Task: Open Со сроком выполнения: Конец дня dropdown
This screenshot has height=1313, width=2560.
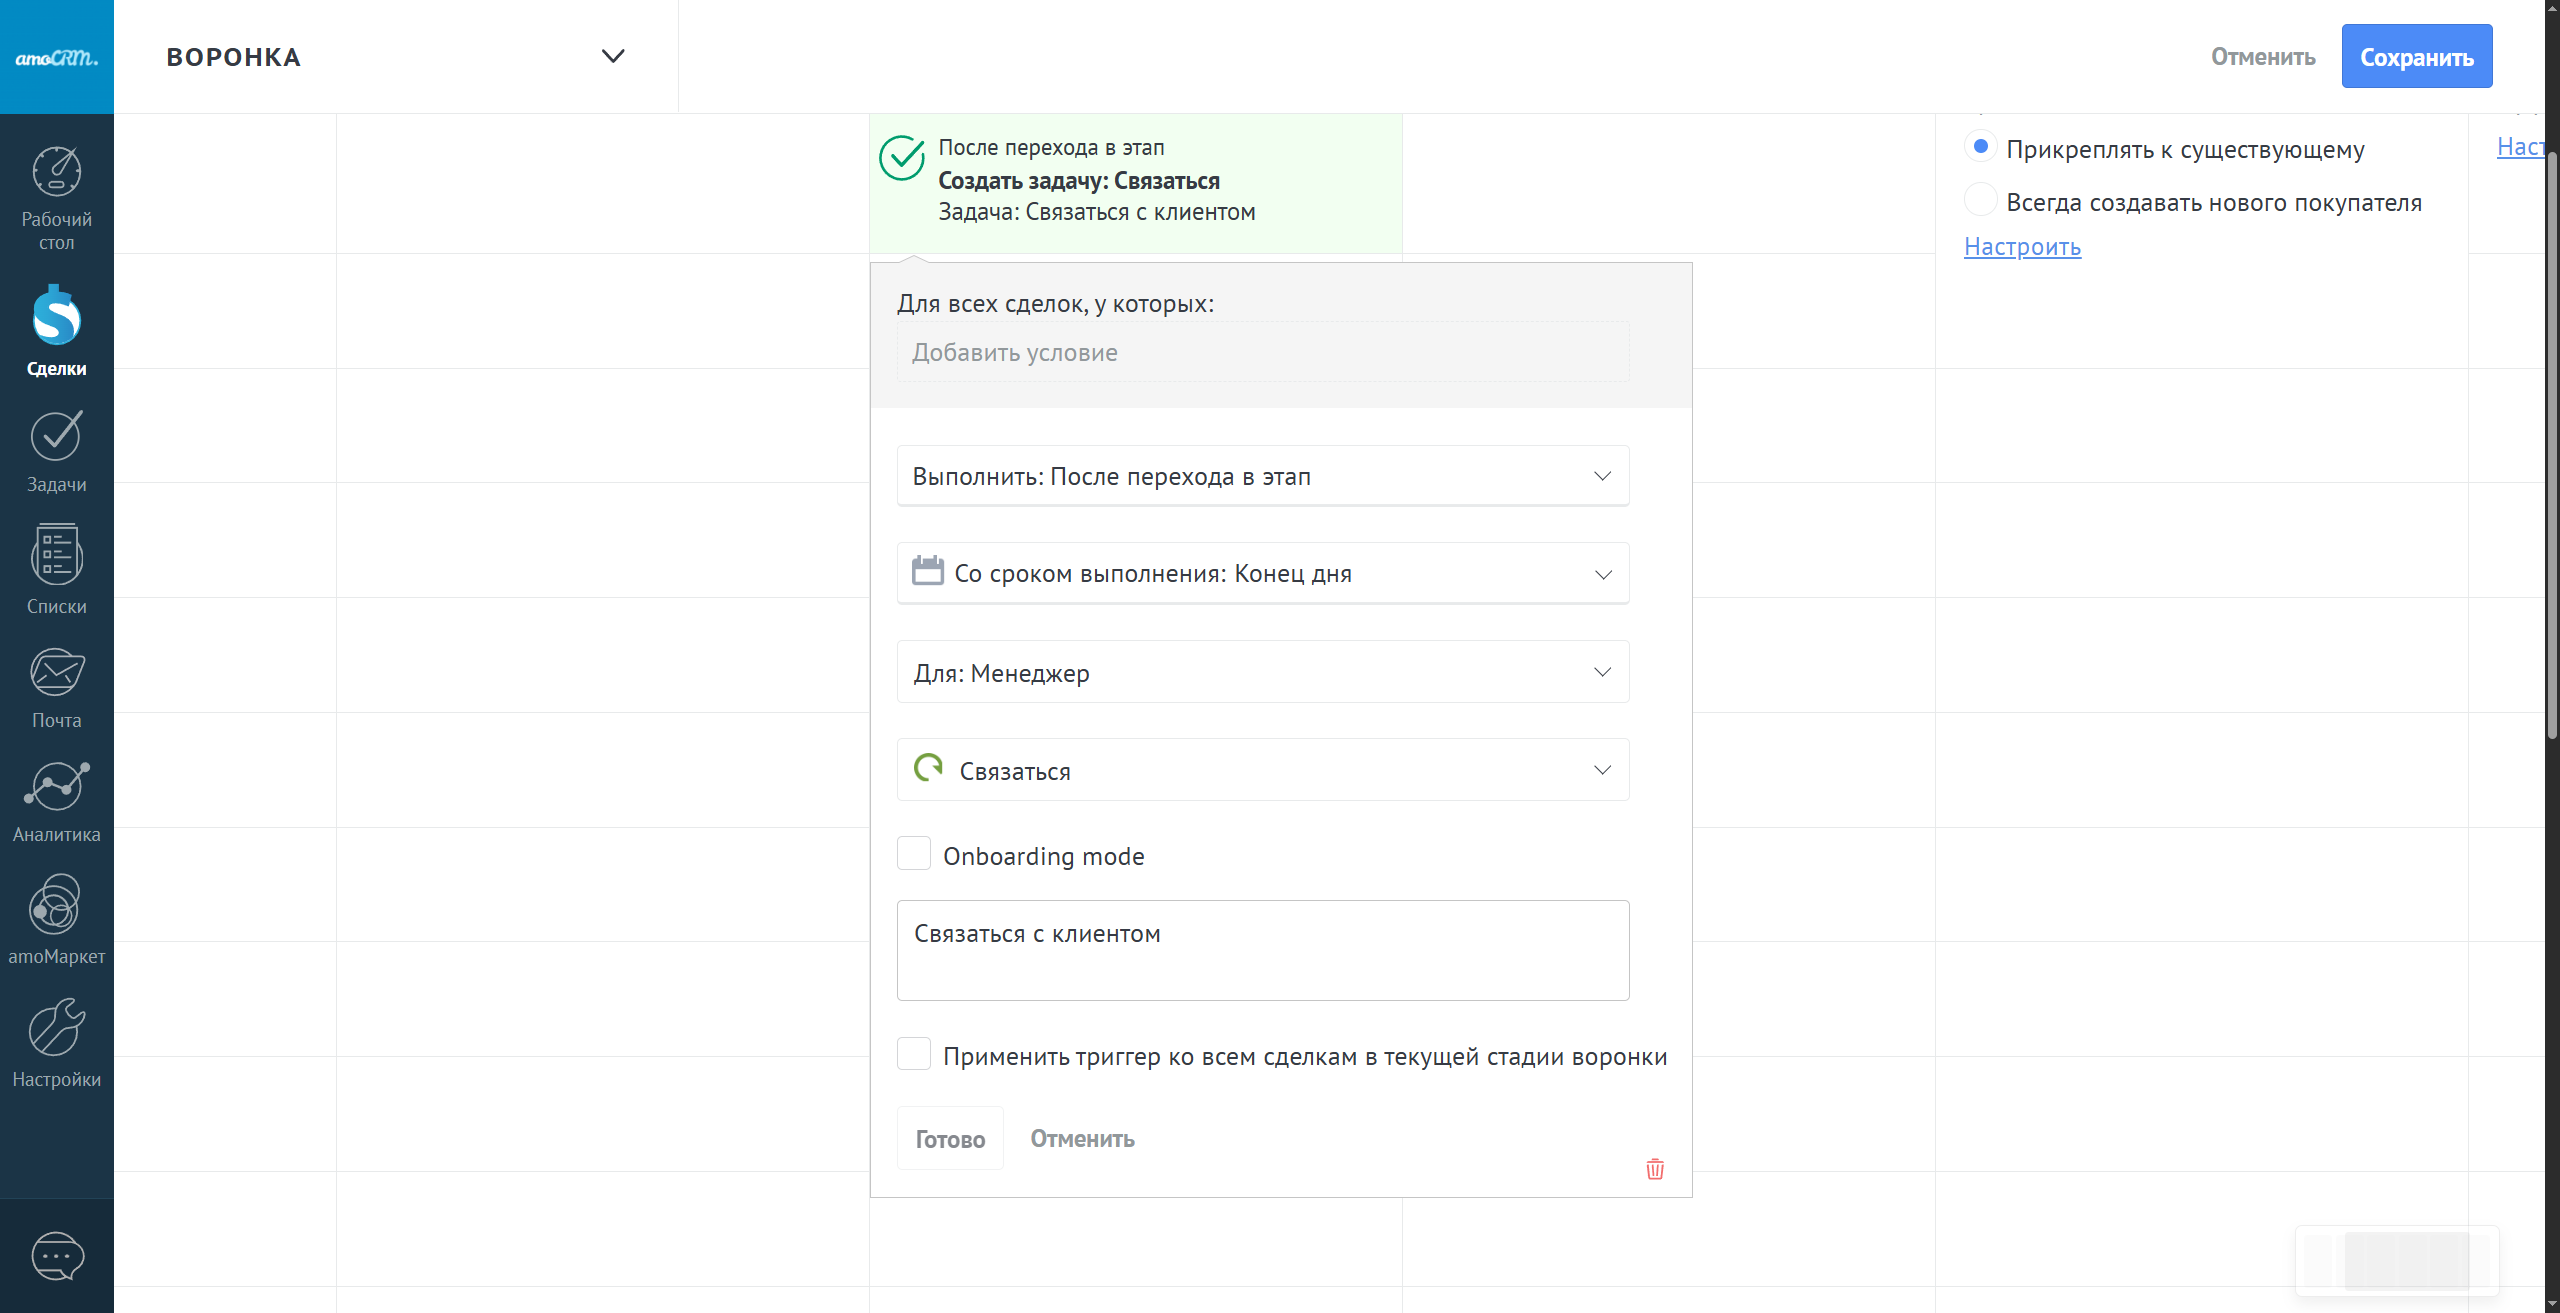Action: (1262, 574)
